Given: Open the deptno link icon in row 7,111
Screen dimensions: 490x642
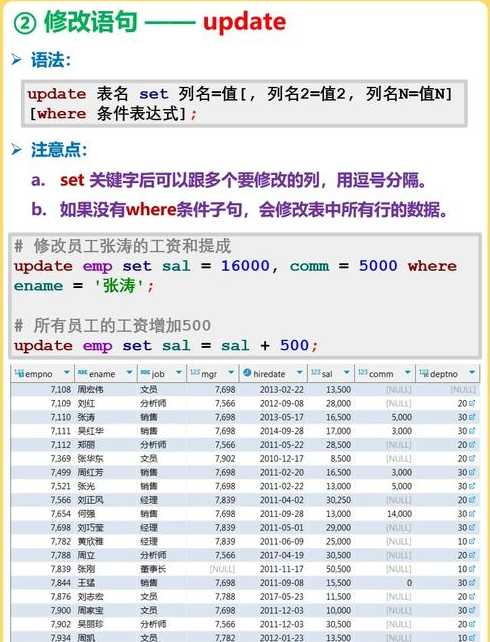Looking at the screenshot, I should coord(472,431).
